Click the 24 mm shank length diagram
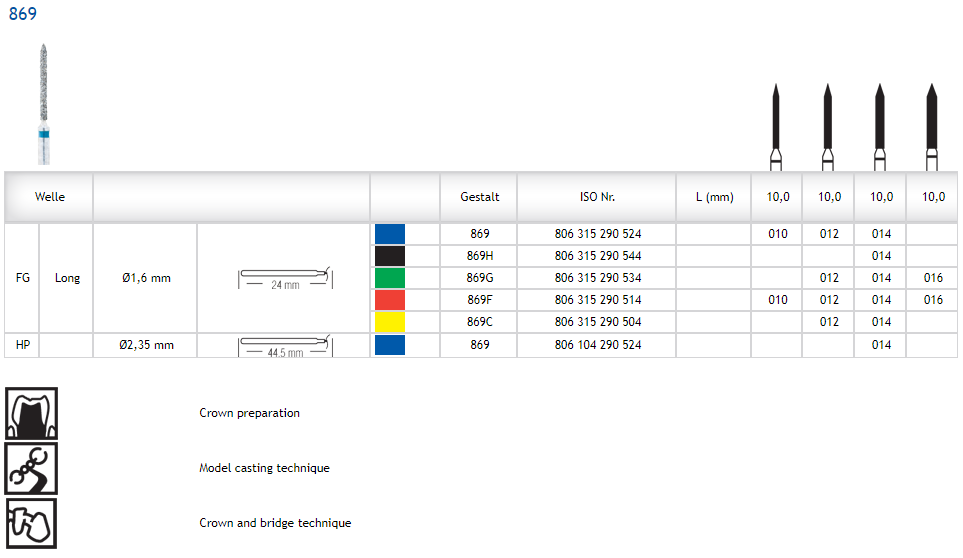The width and height of the screenshot is (963, 558). pos(284,278)
